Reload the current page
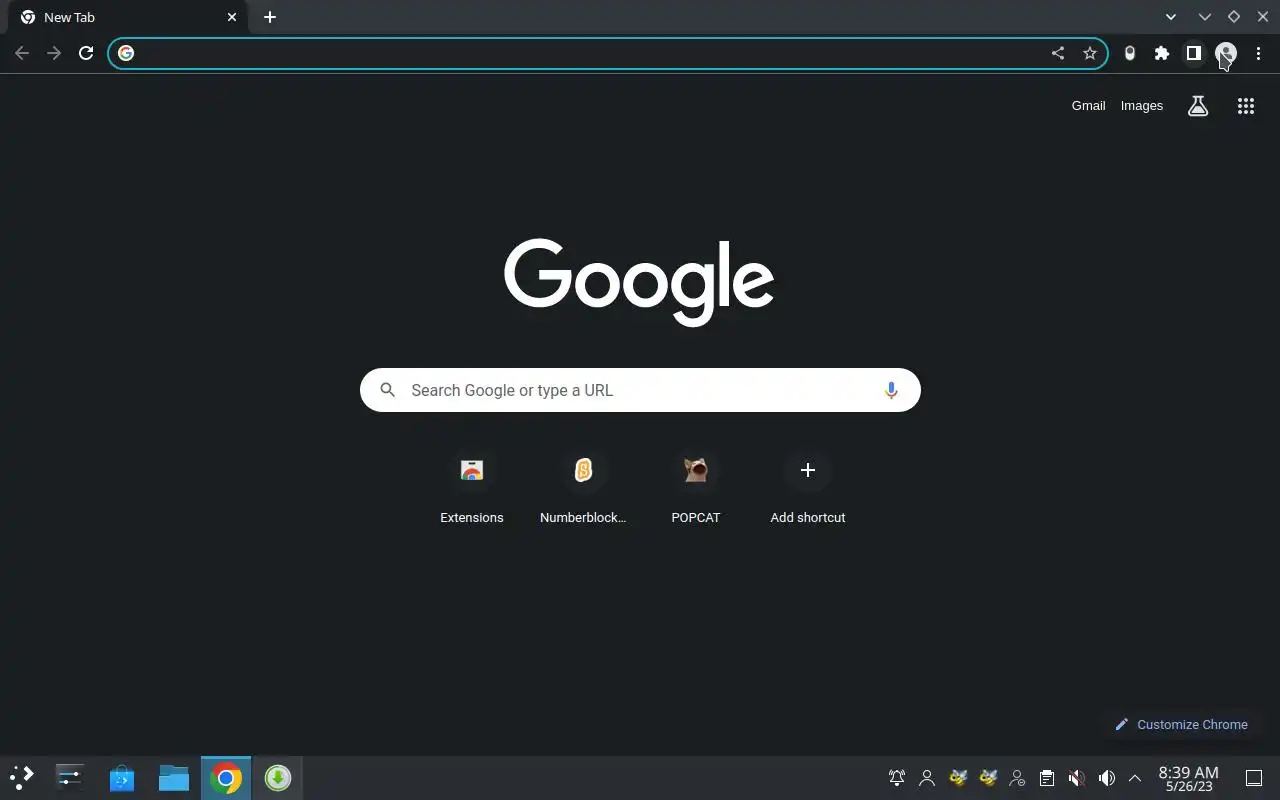Screen dimensions: 1280x800 click(x=86, y=53)
